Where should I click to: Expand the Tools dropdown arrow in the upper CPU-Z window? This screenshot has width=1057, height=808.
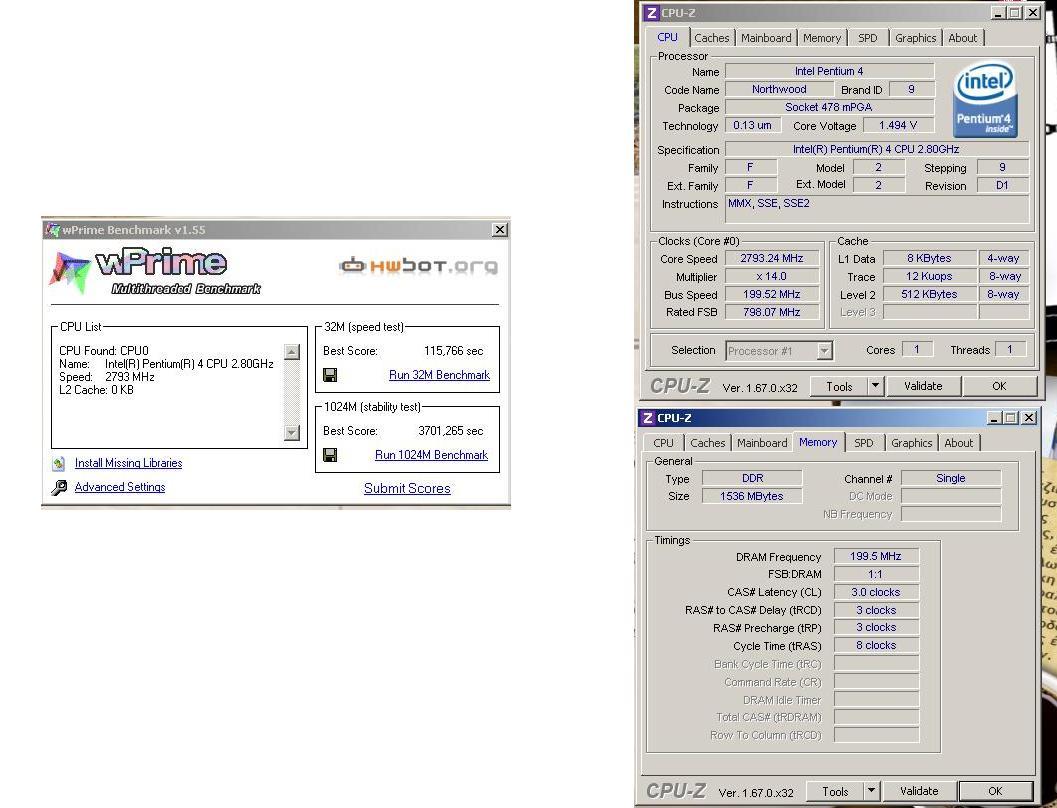[x=875, y=386]
